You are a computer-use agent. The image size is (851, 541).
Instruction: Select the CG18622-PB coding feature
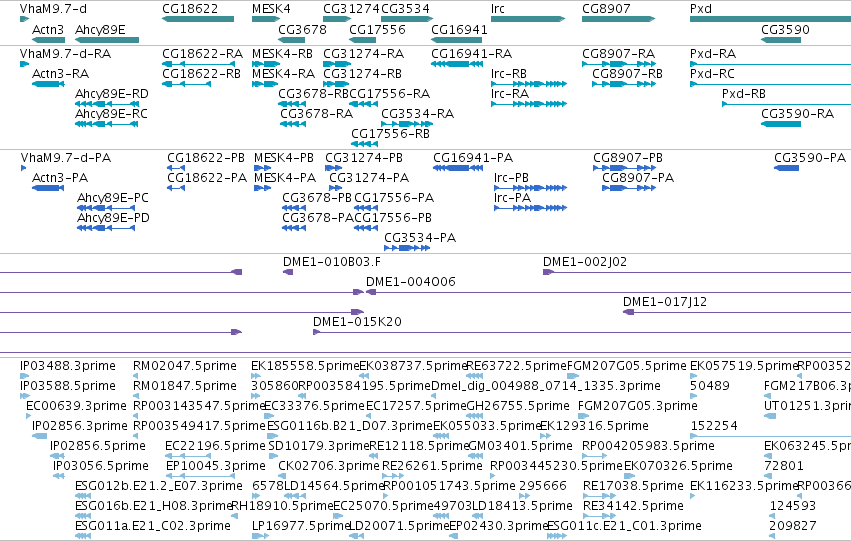pos(176,168)
